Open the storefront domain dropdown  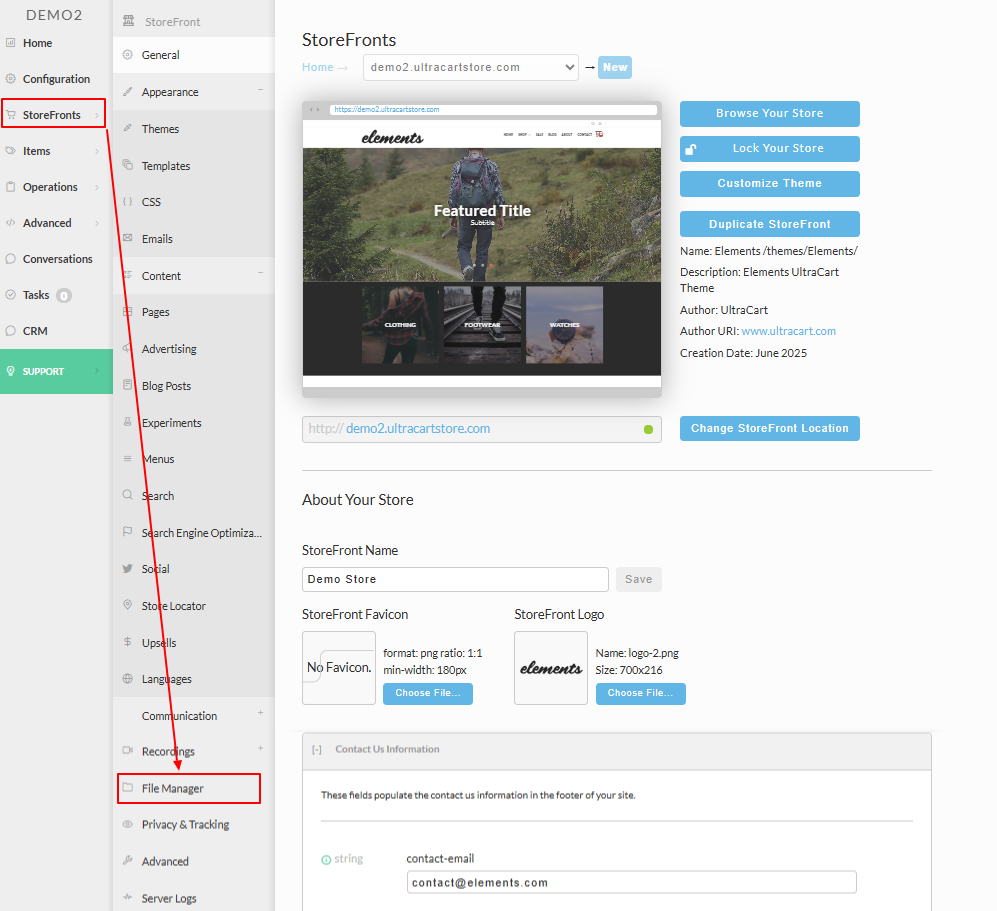click(x=471, y=67)
